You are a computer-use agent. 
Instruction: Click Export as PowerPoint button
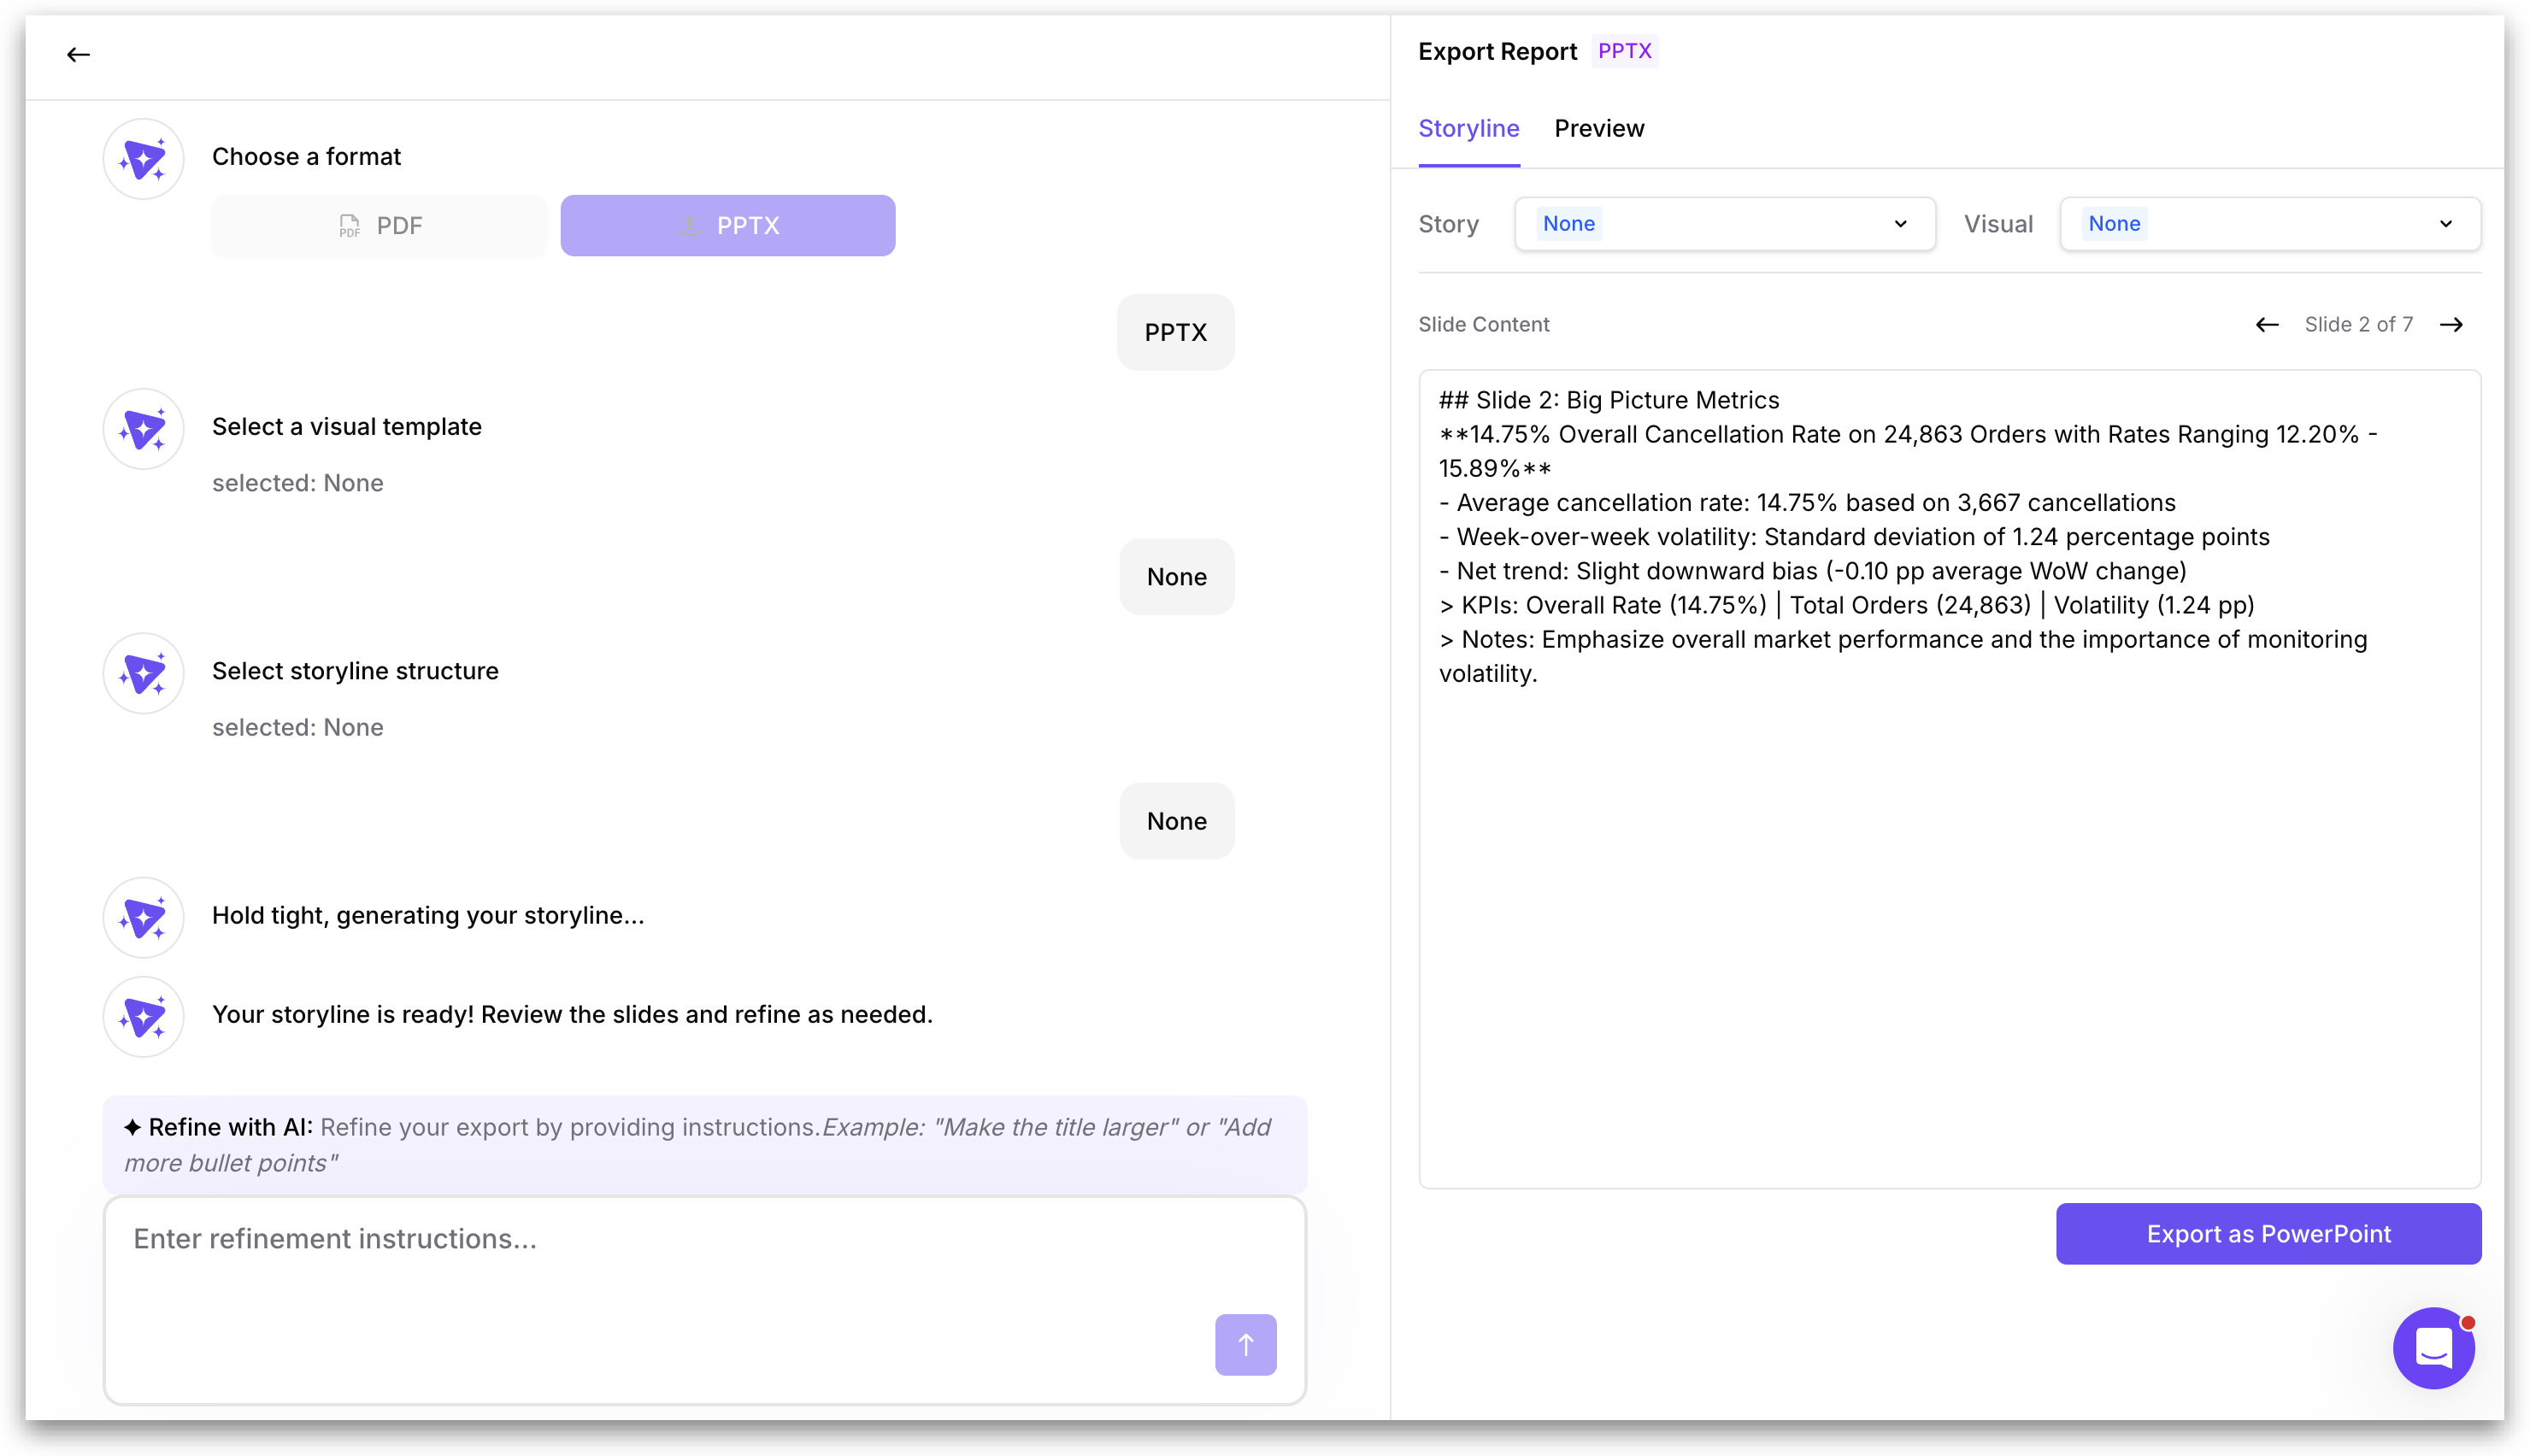(2268, 1234)
